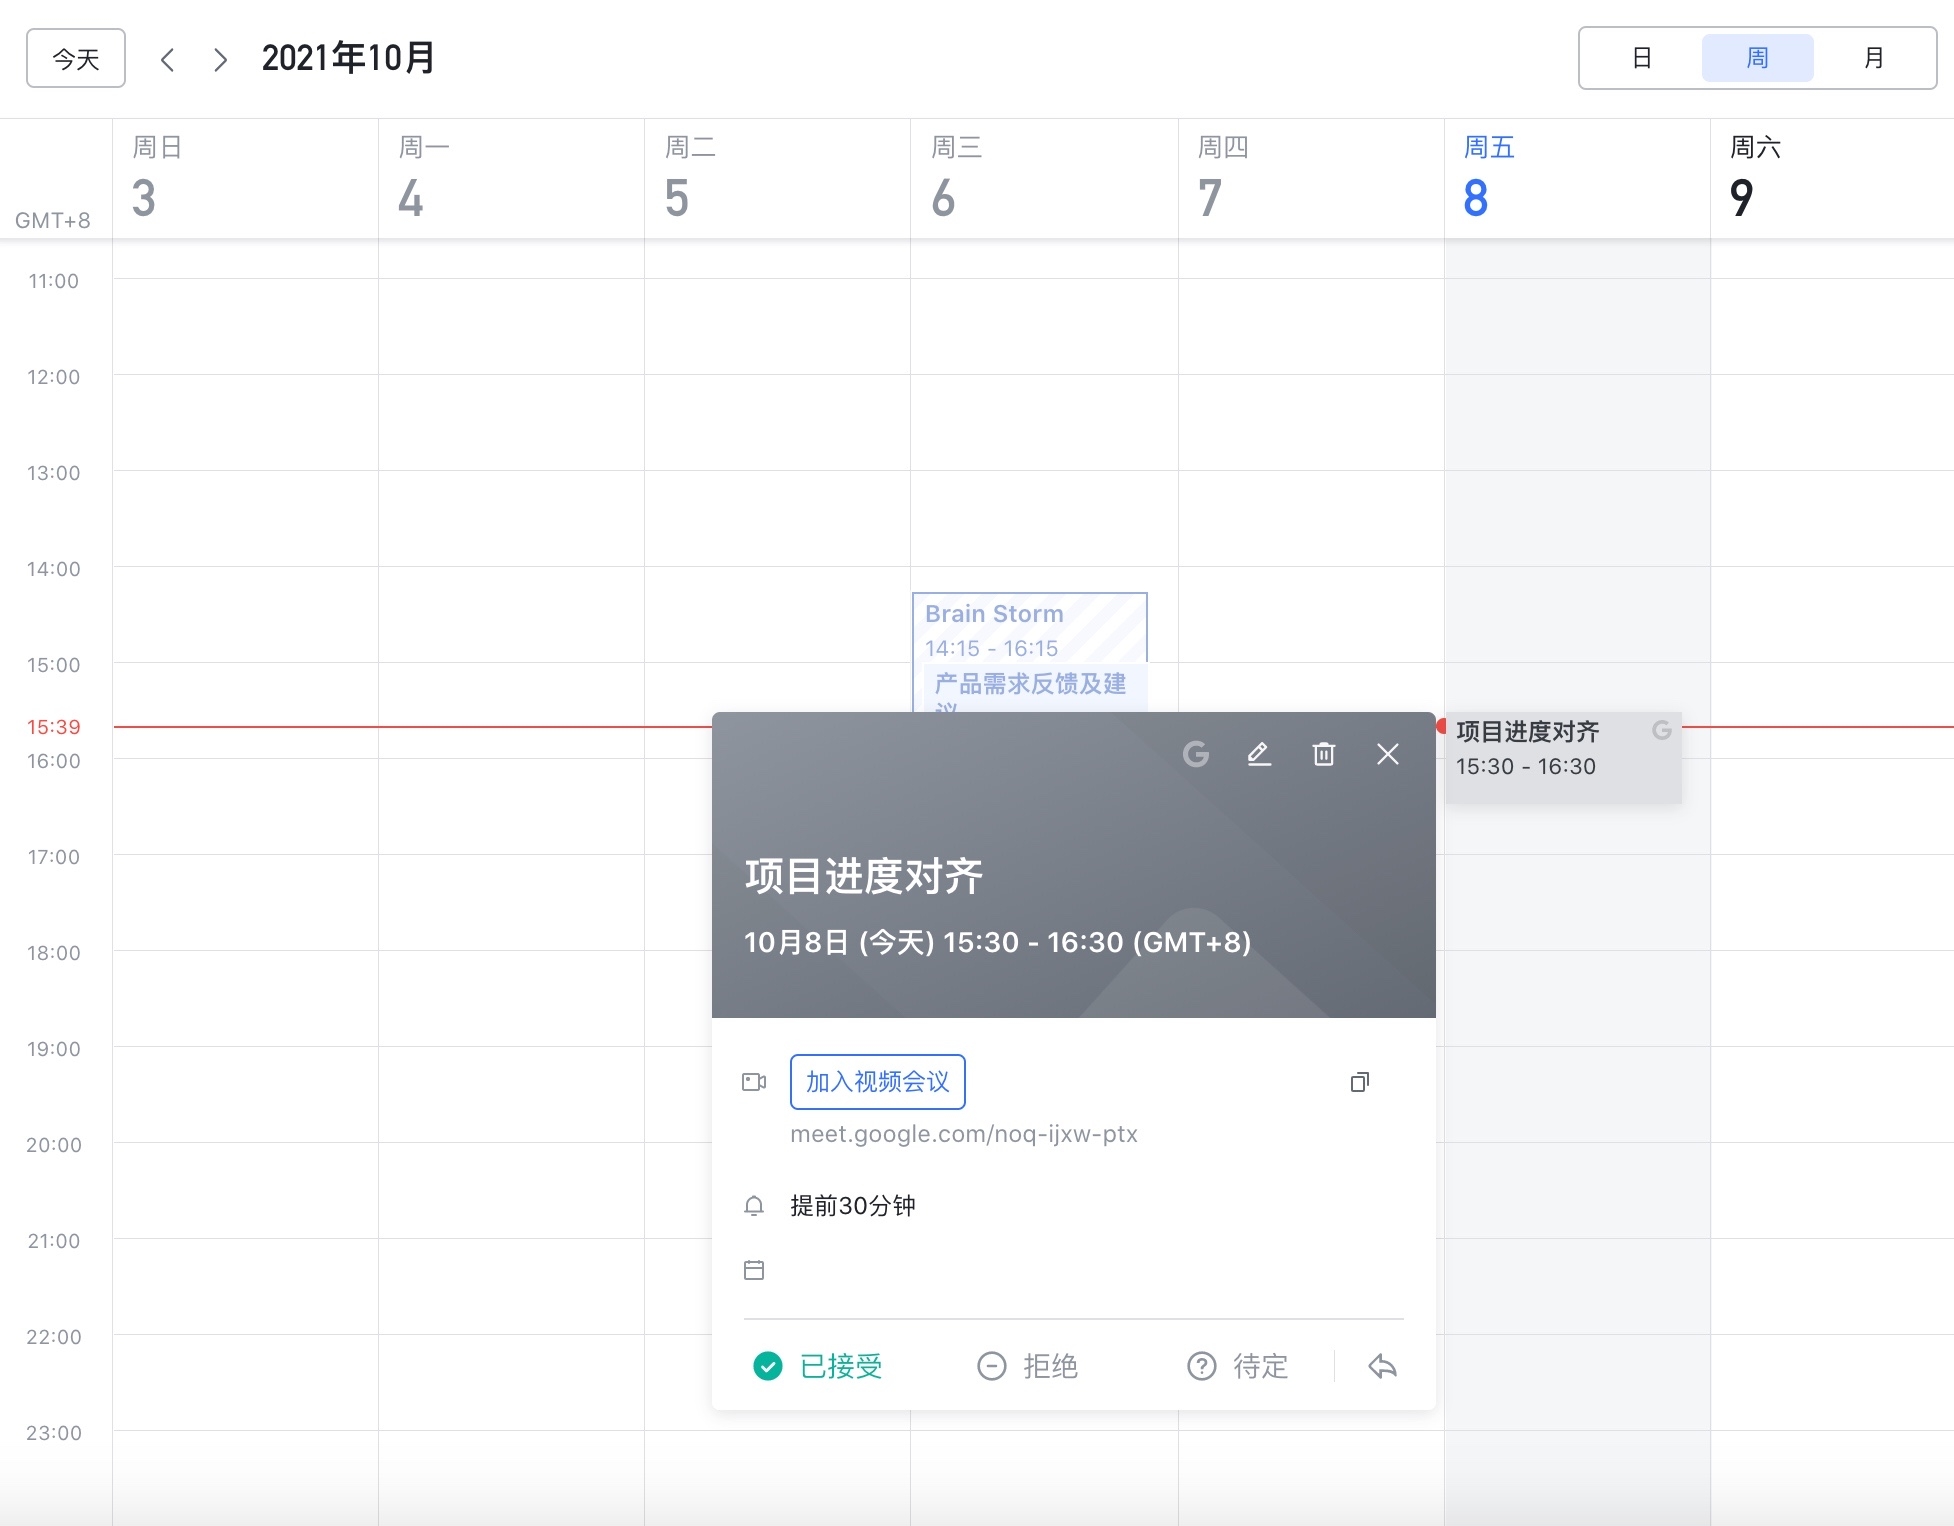Click meet.google.com/noq-ijxw-ptx link text

click(964, 1134)
